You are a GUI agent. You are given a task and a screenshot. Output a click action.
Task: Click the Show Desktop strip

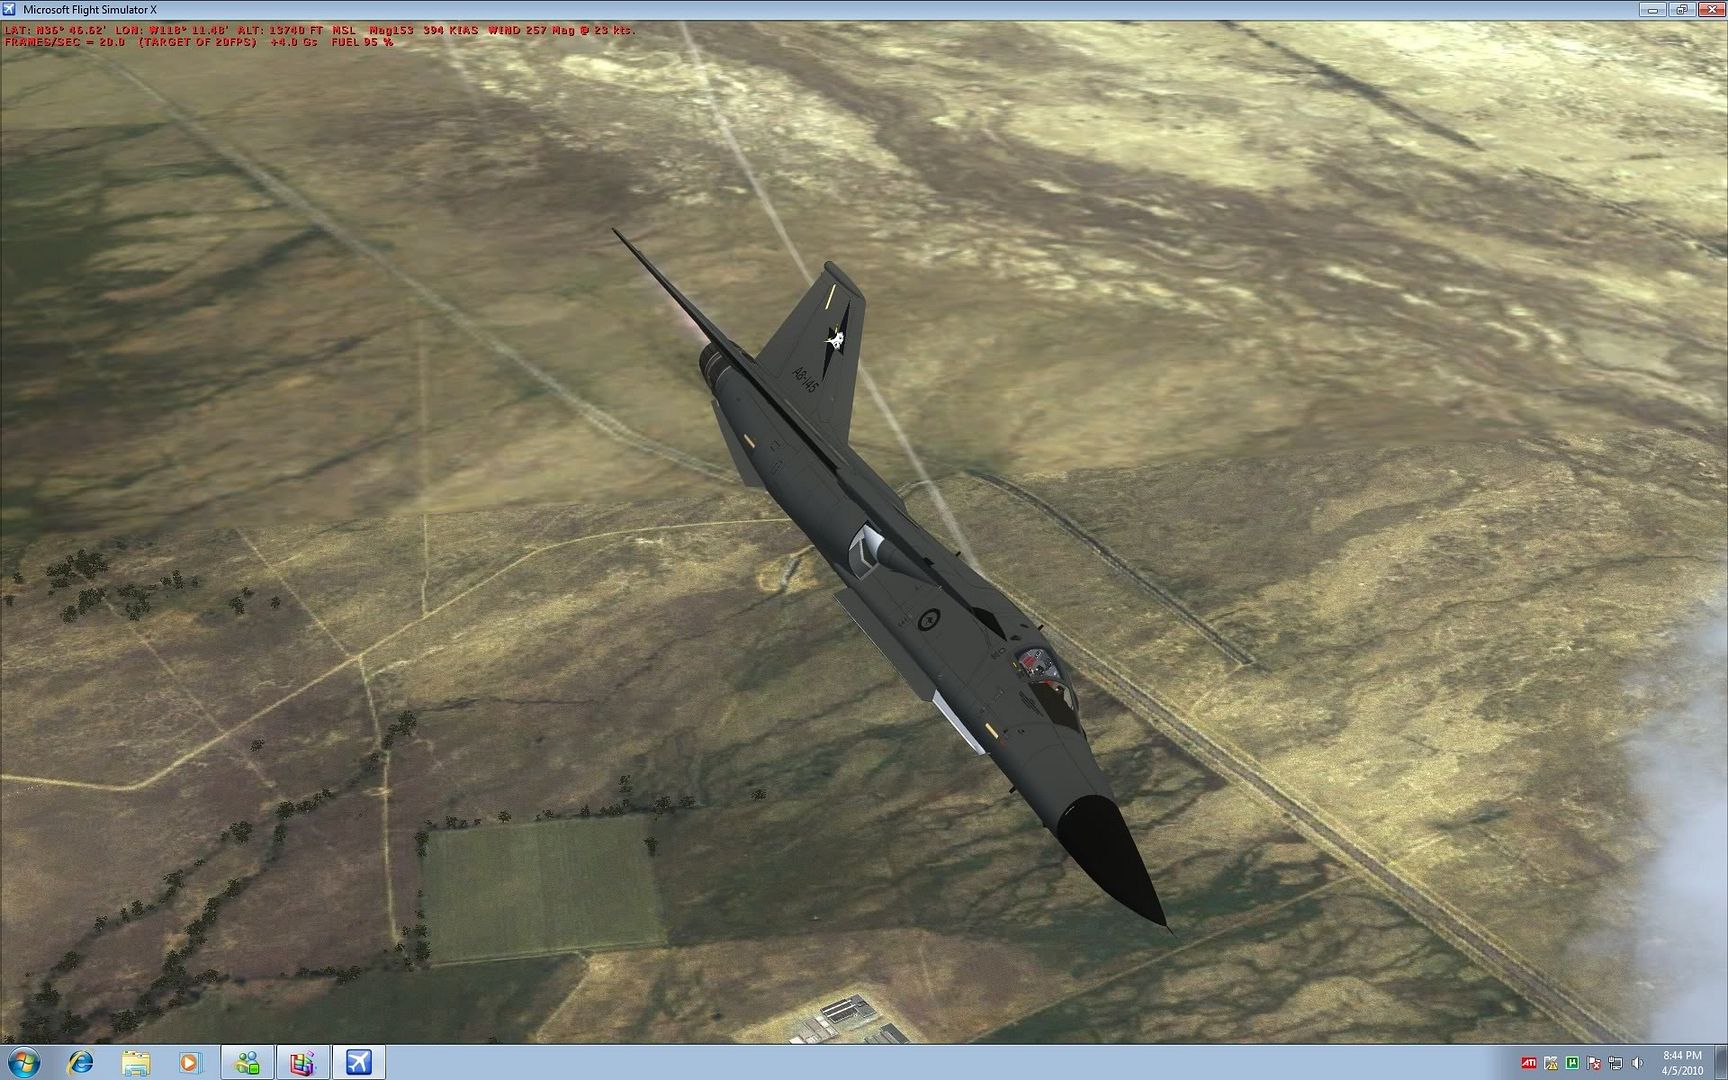pos(1722,1062)
